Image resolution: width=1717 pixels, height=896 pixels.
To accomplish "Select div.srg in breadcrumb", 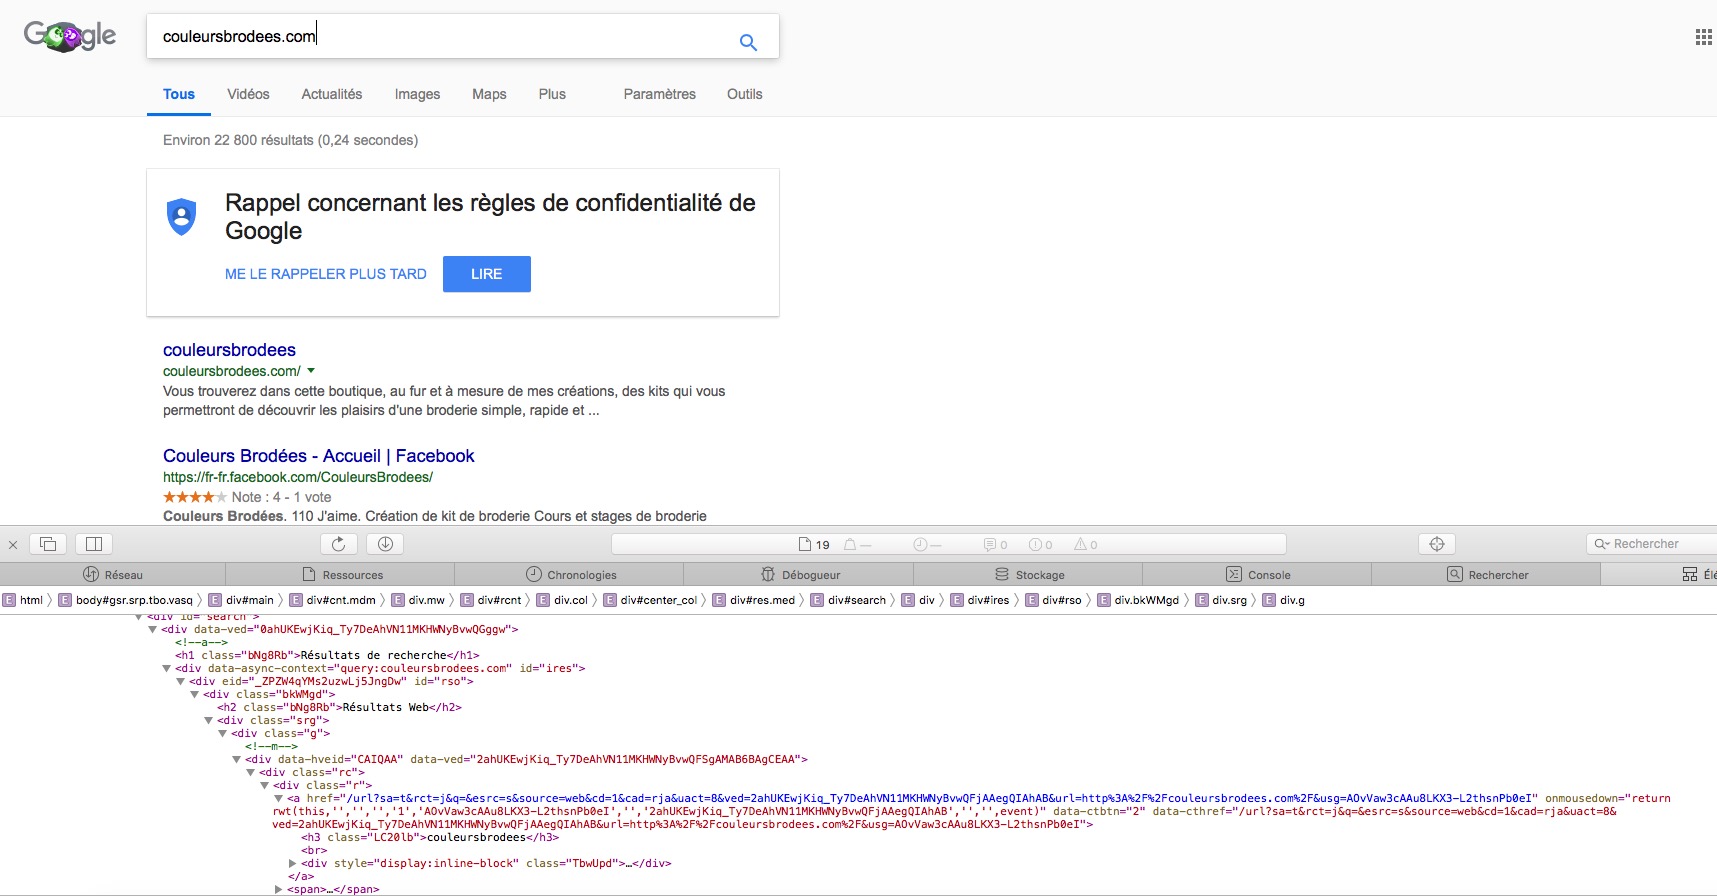I will click(1221, 600).
